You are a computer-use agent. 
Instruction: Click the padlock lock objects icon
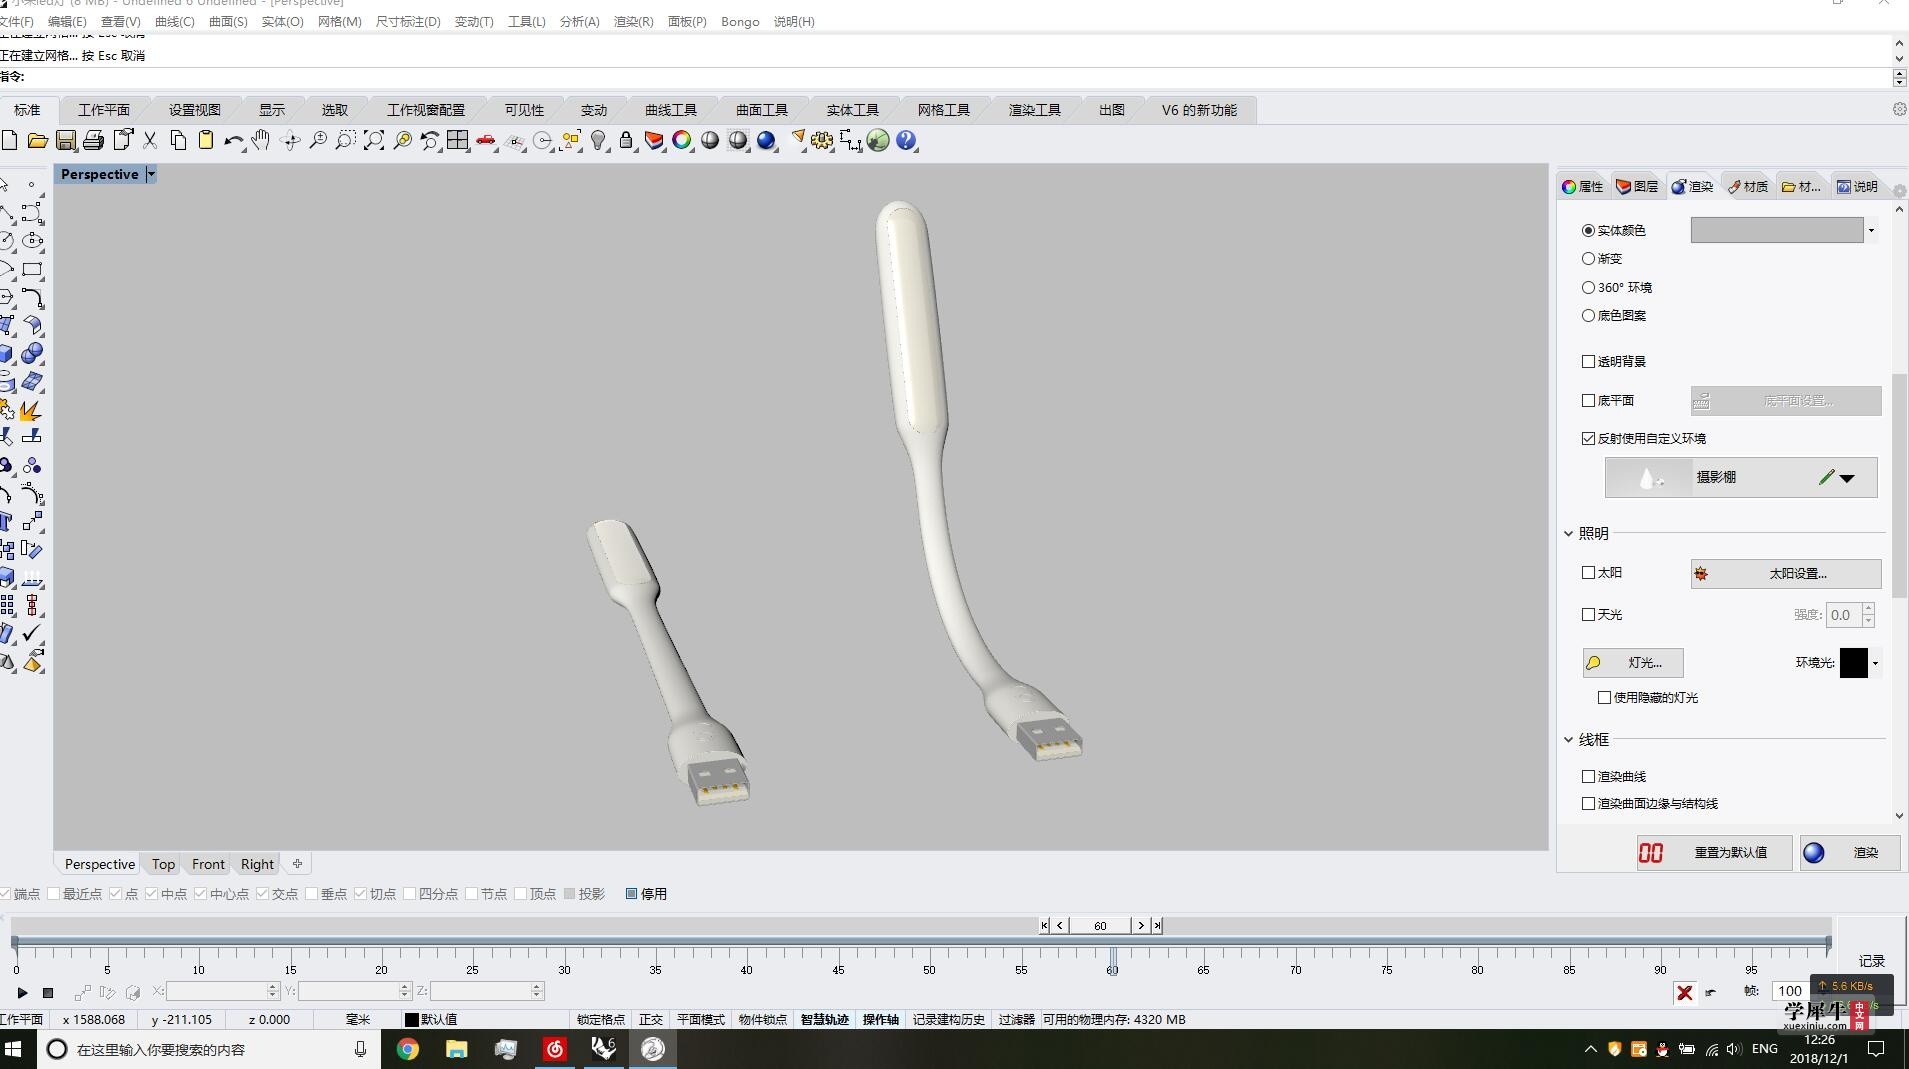[626, 141]
